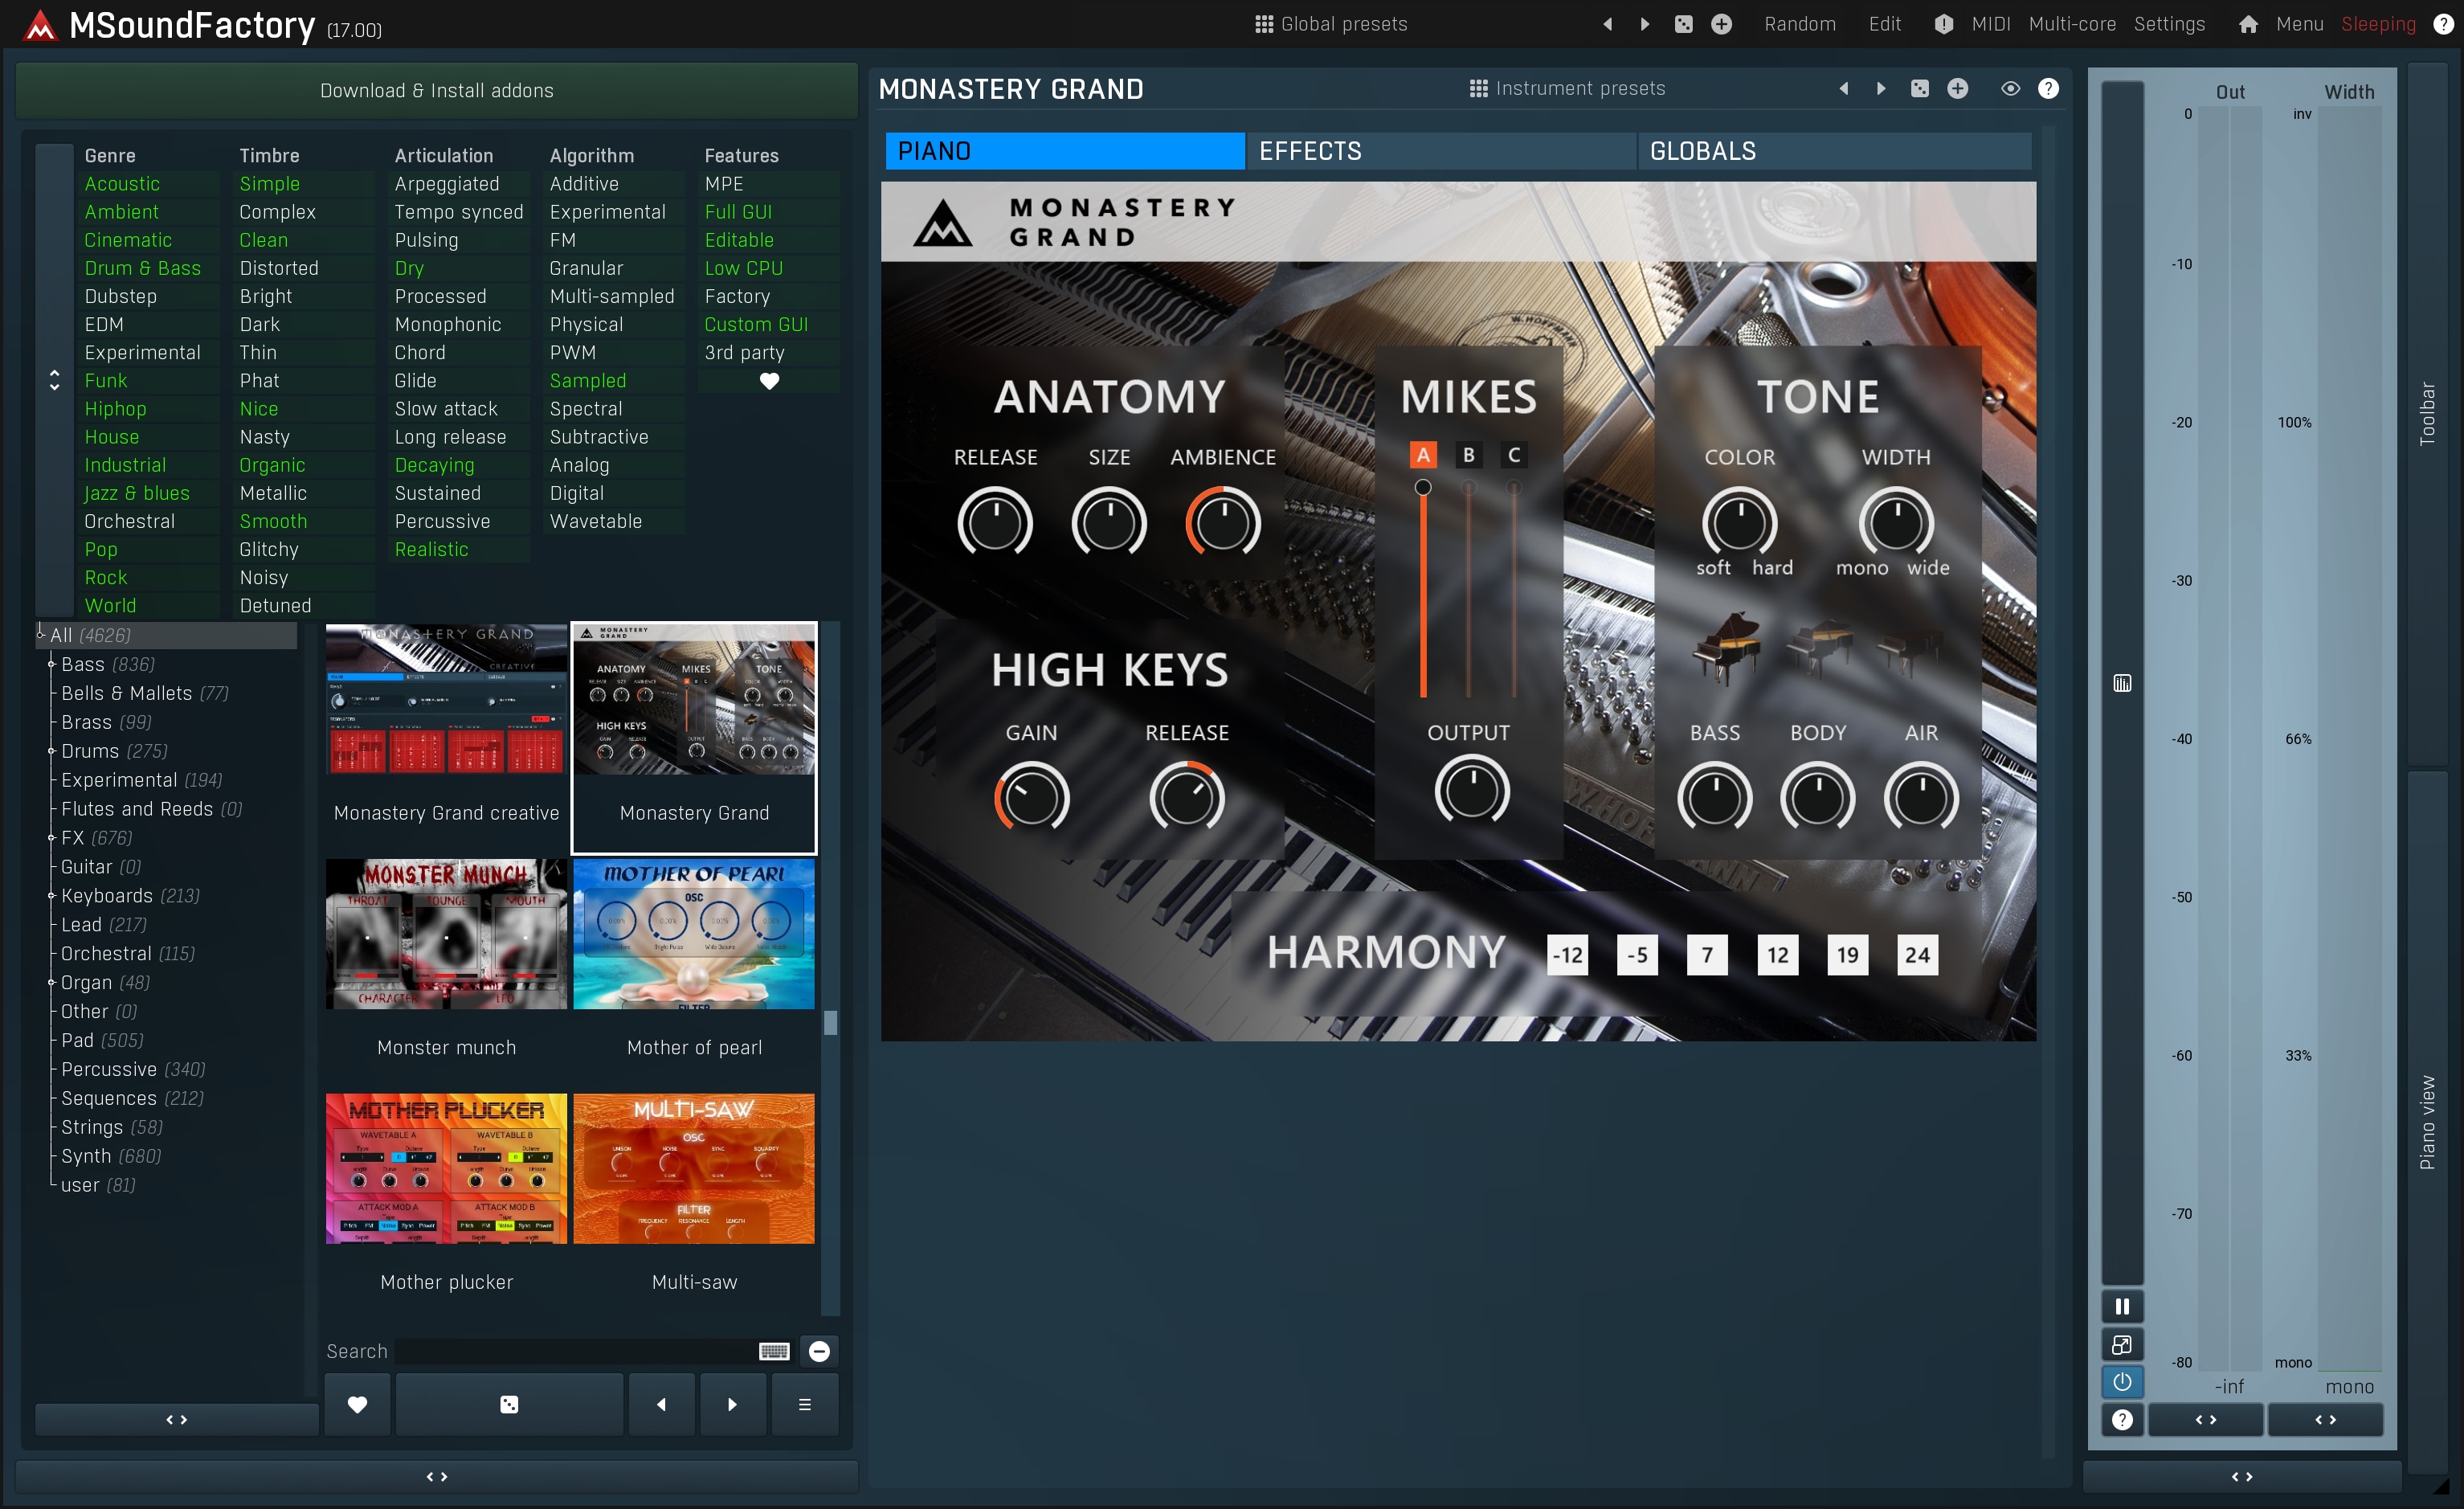2464x1509 pixels.
Task: Toggle the harmony 19 semitone button
Action: point(1847,954)
